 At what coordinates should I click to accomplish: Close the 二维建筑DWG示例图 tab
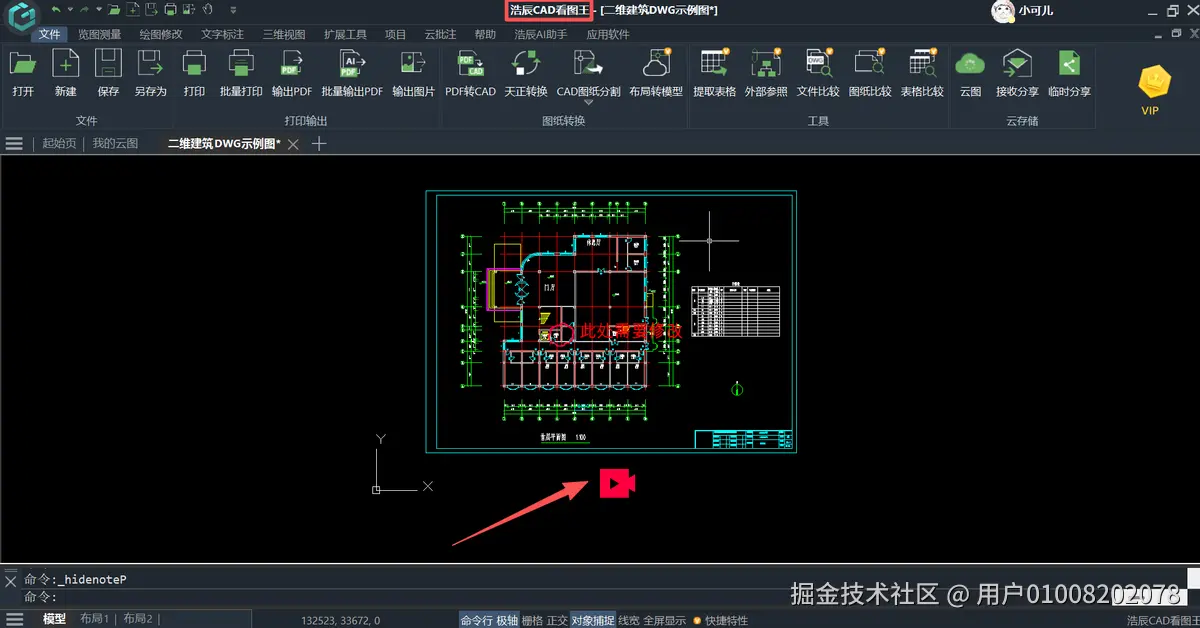[x=293, y=144]
